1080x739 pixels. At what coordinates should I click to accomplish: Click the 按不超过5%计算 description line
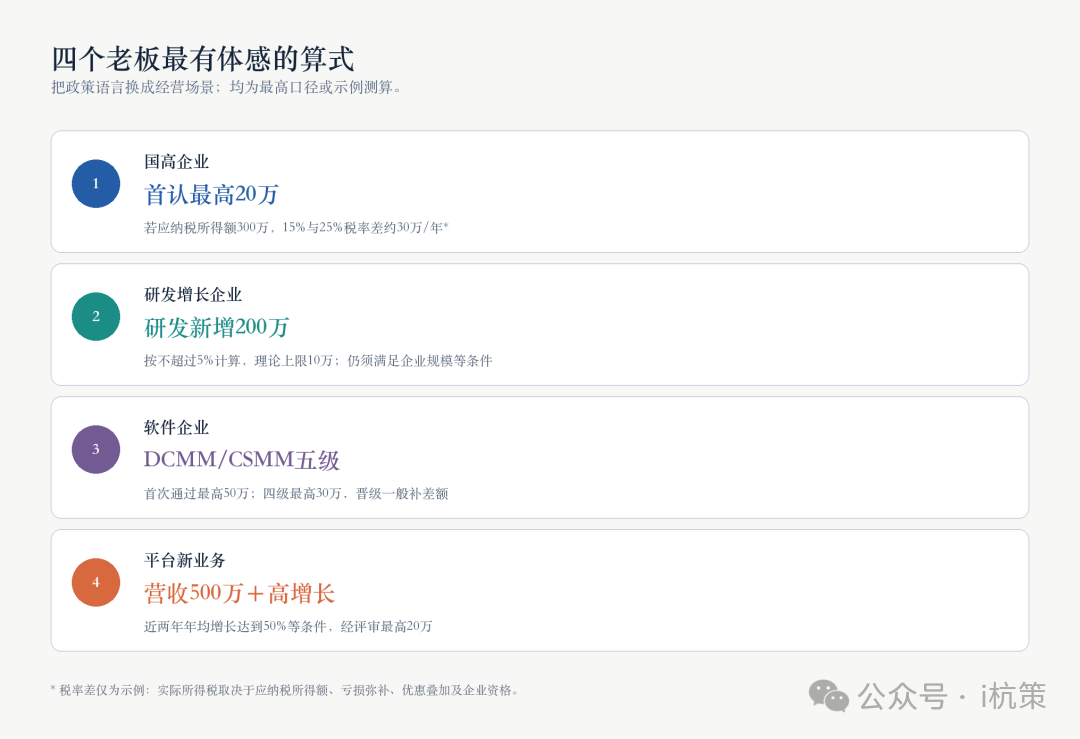coord(318,360)
